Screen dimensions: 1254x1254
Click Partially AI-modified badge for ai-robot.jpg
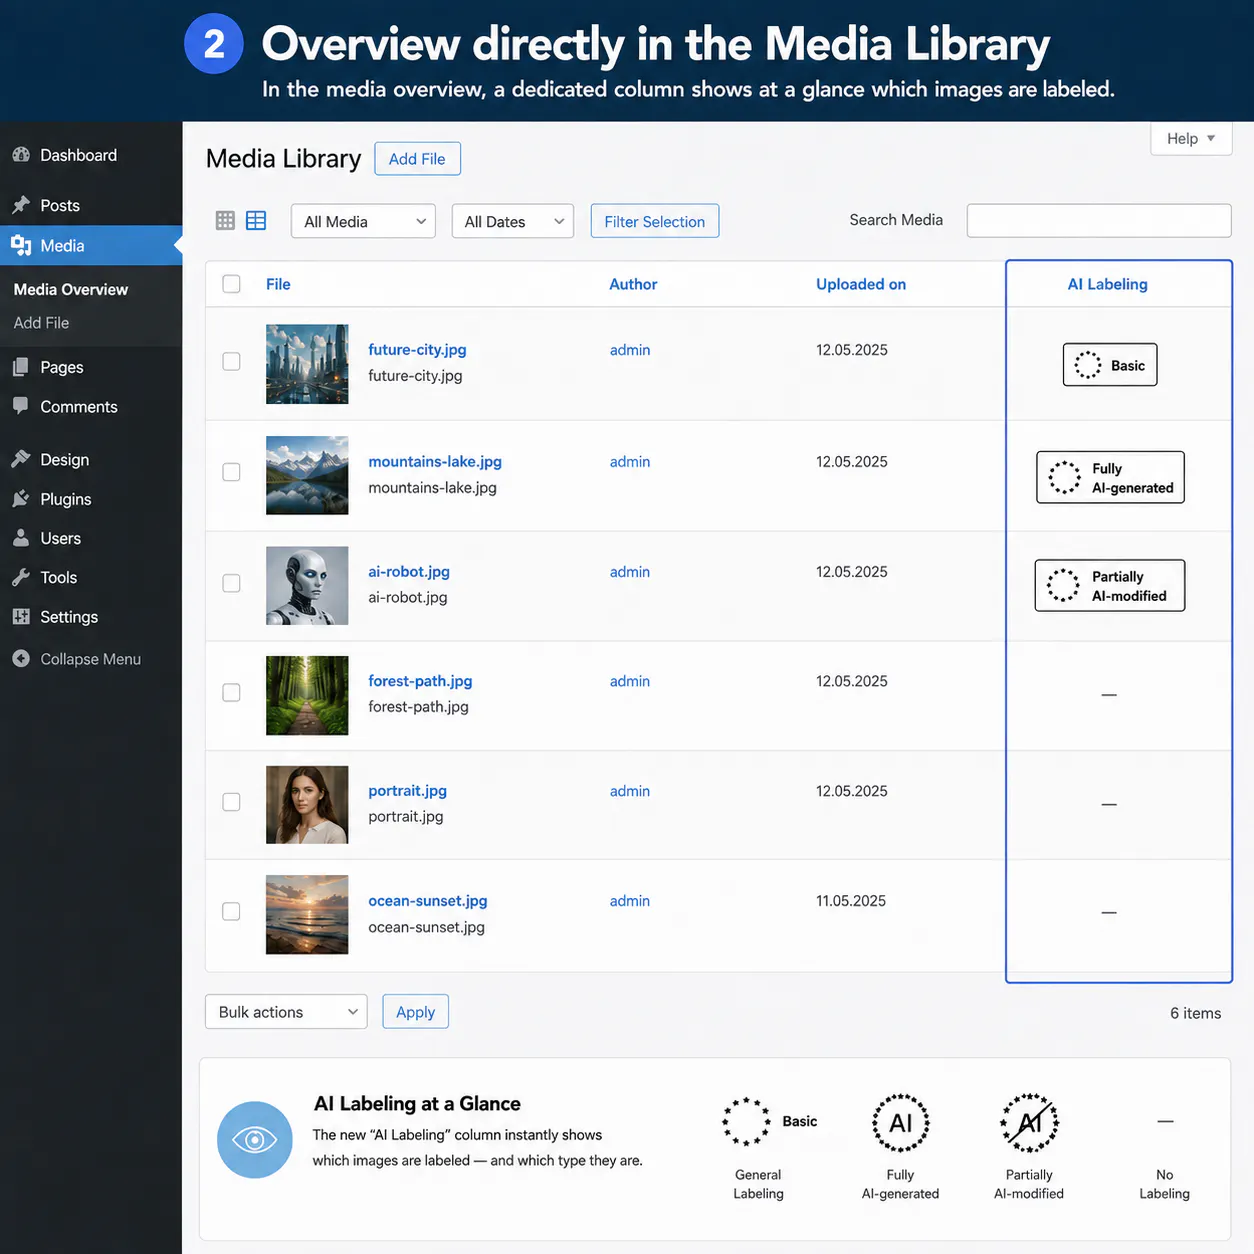click(x=1110, y=585)
